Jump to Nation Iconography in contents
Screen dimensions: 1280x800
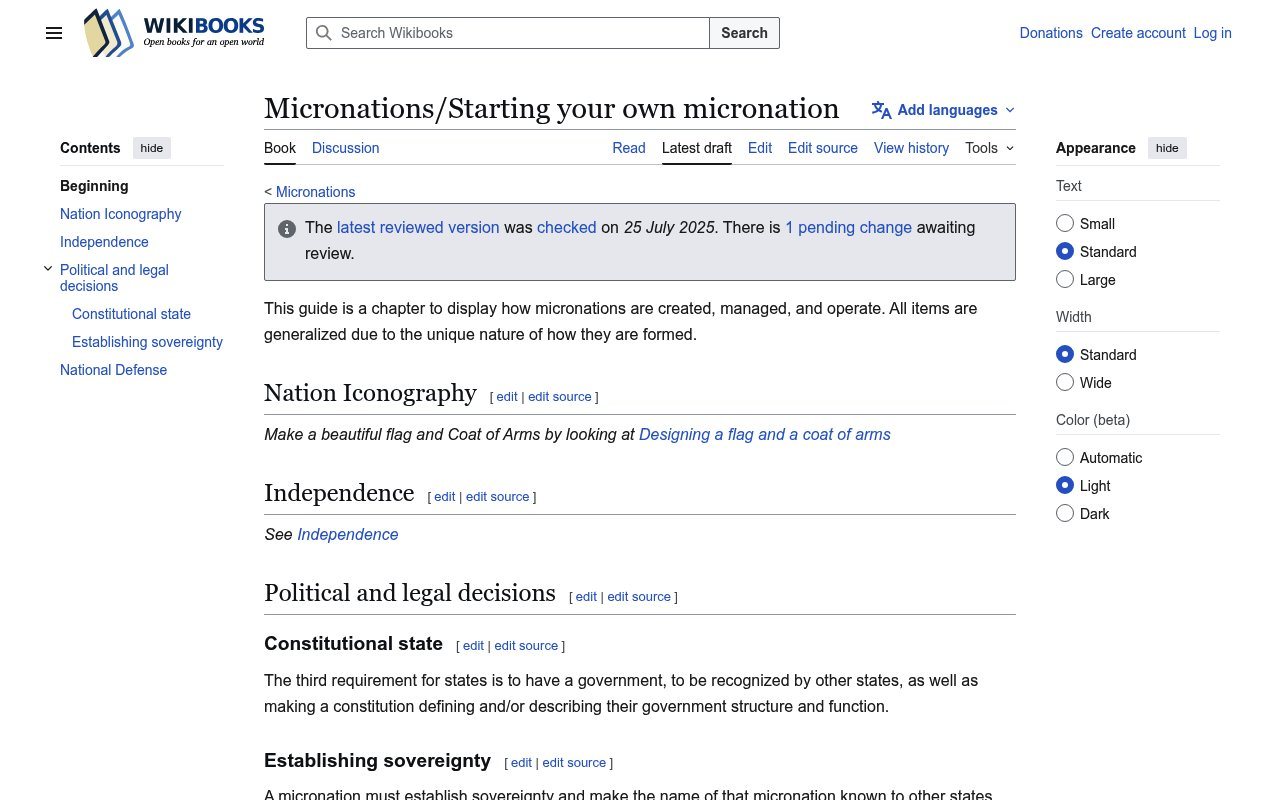pyautogui.click(x=121, y=214)
